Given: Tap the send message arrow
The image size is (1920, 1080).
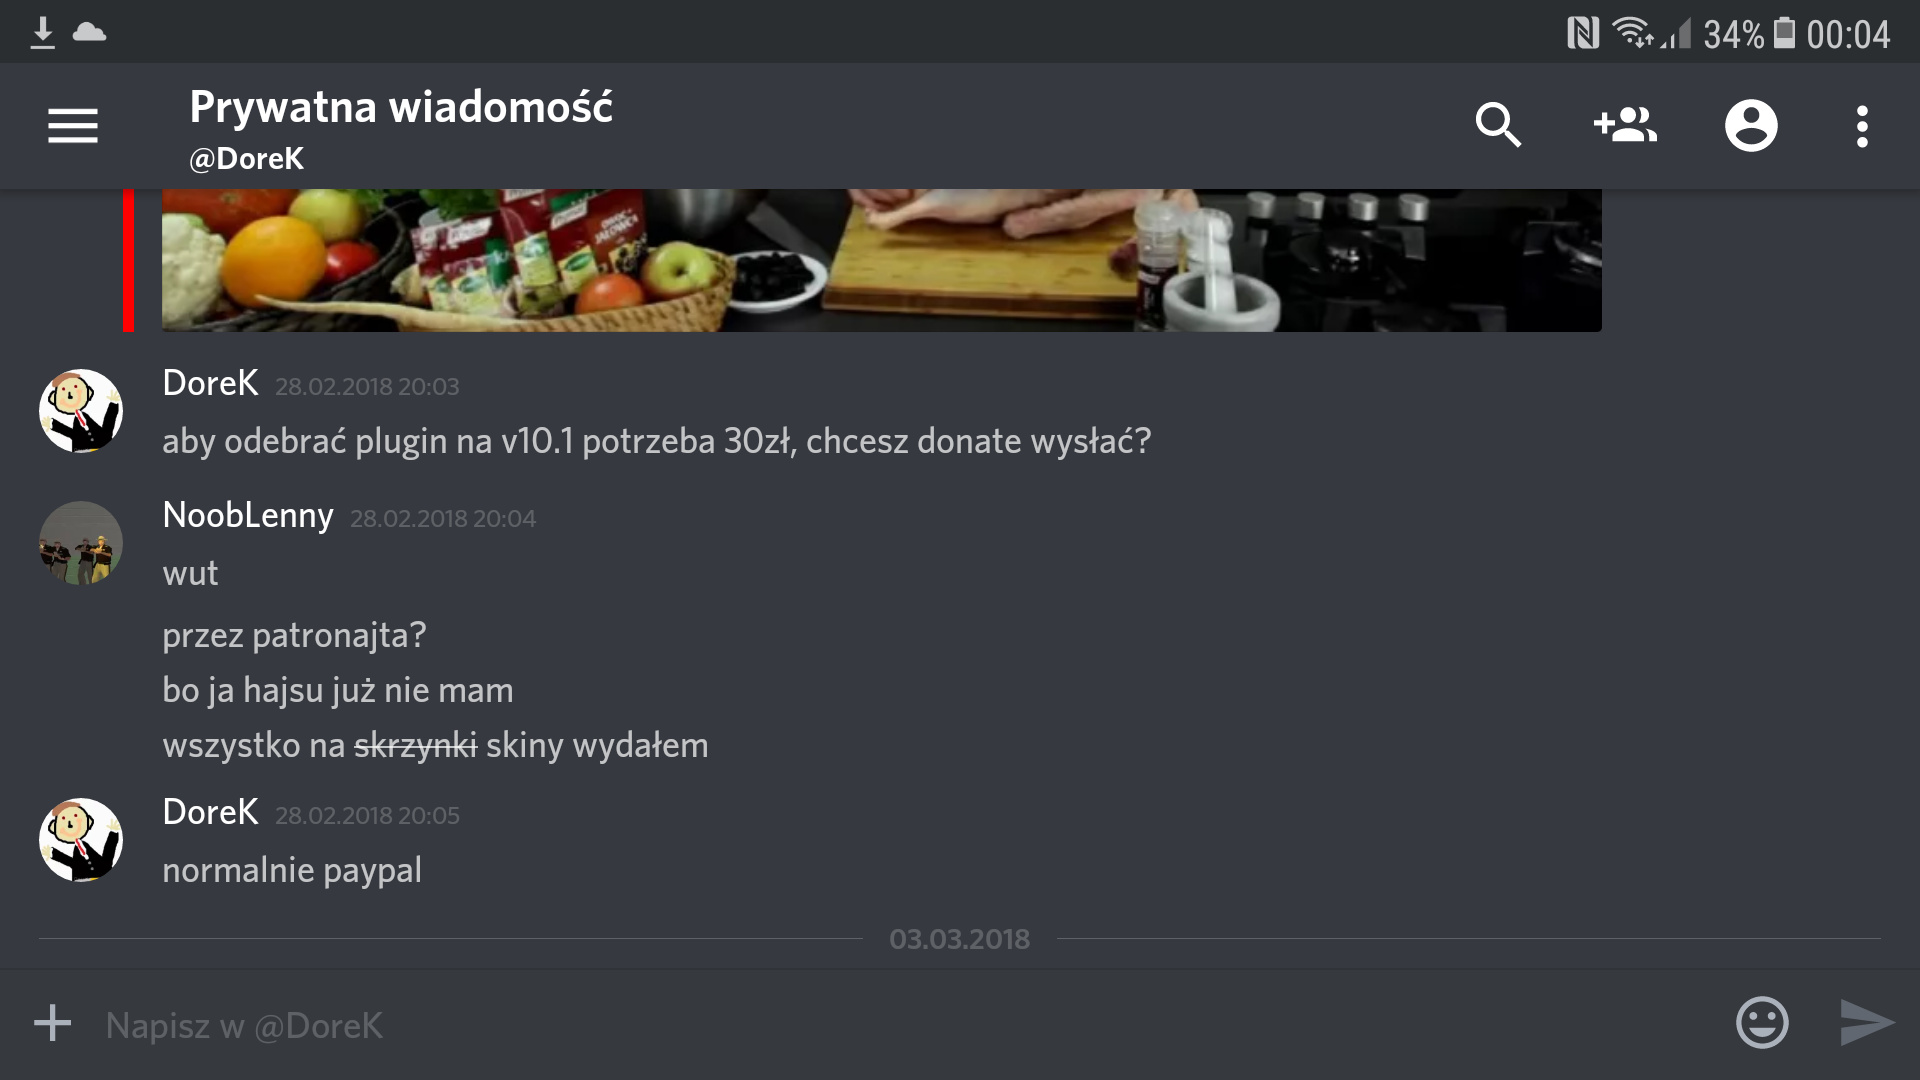Looking at the screenshot, I should coord(1867,1023).
